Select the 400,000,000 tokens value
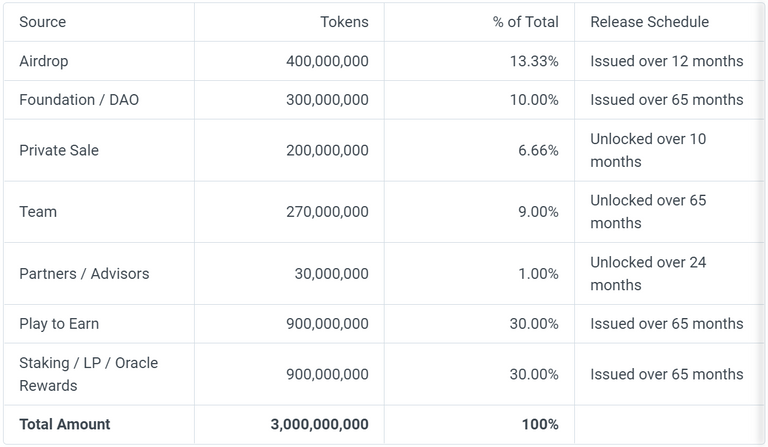 (x=327, y=61)
